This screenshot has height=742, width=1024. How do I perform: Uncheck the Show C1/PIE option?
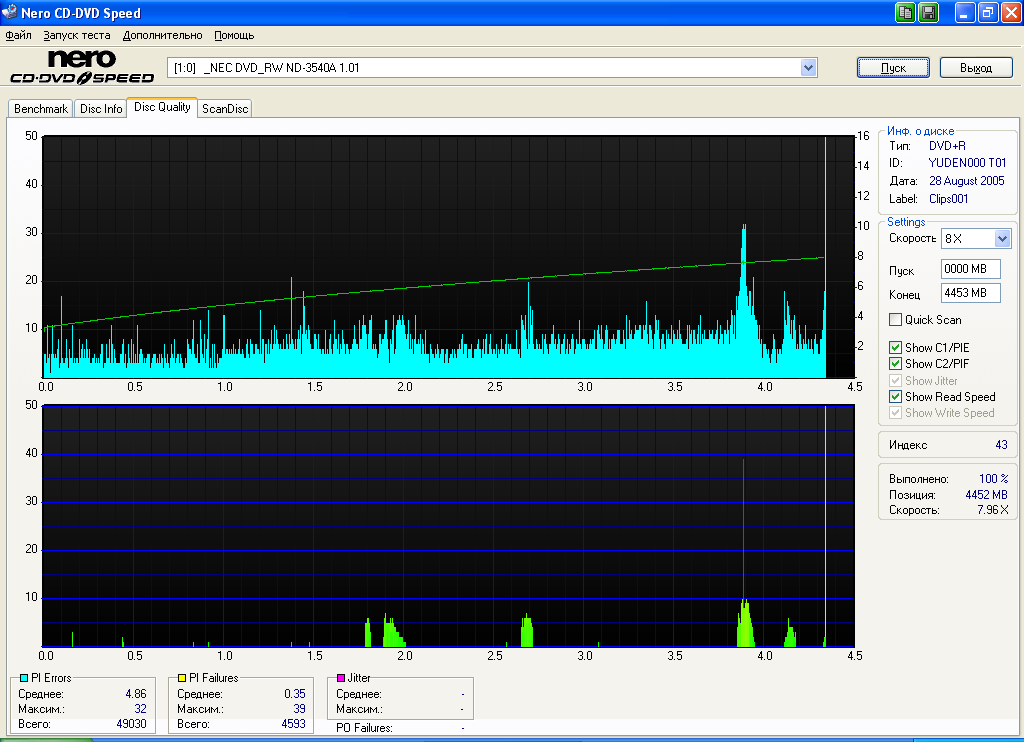pyautogui.click(x=896, y=348)
